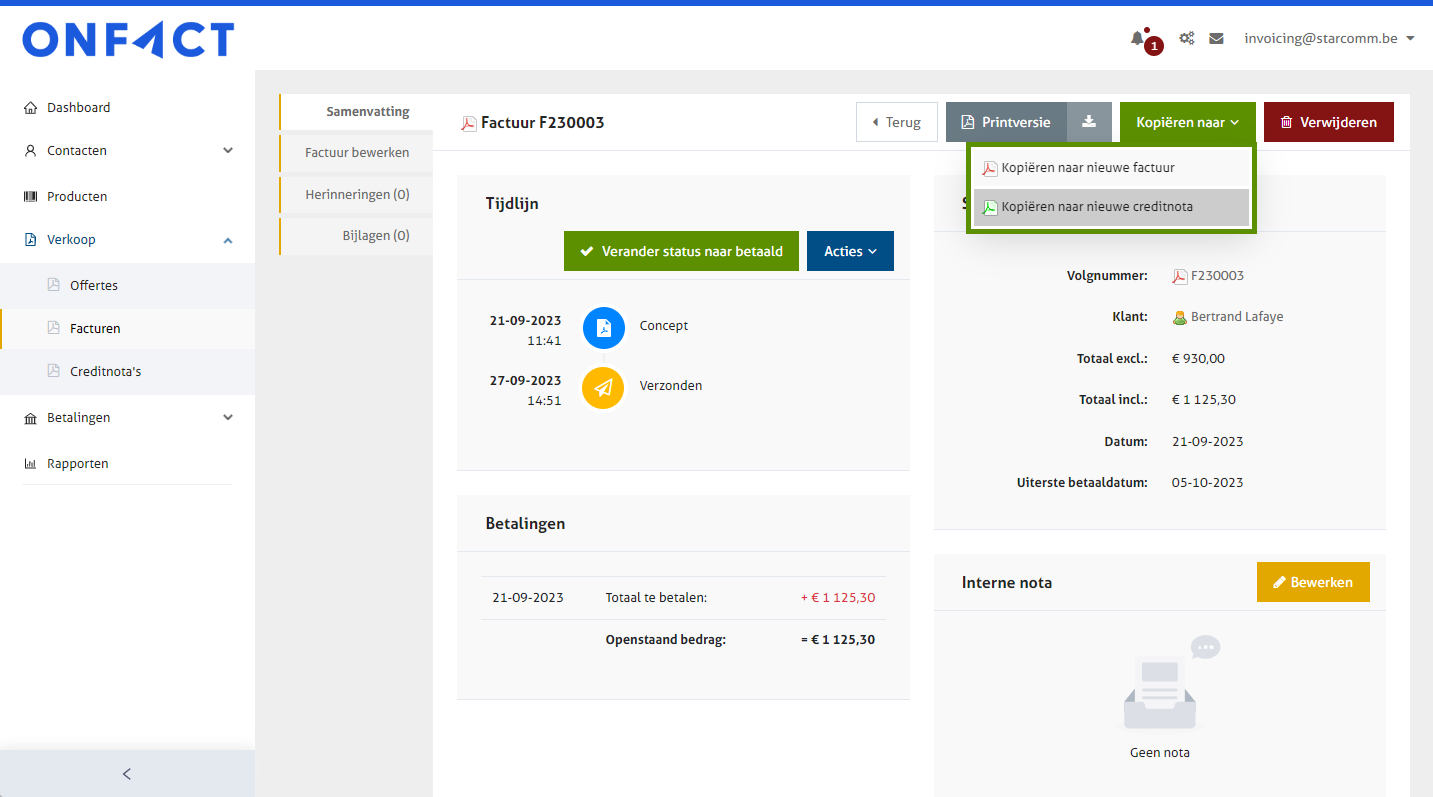Open settings gears icon in header

click(x=1186, y=39)
